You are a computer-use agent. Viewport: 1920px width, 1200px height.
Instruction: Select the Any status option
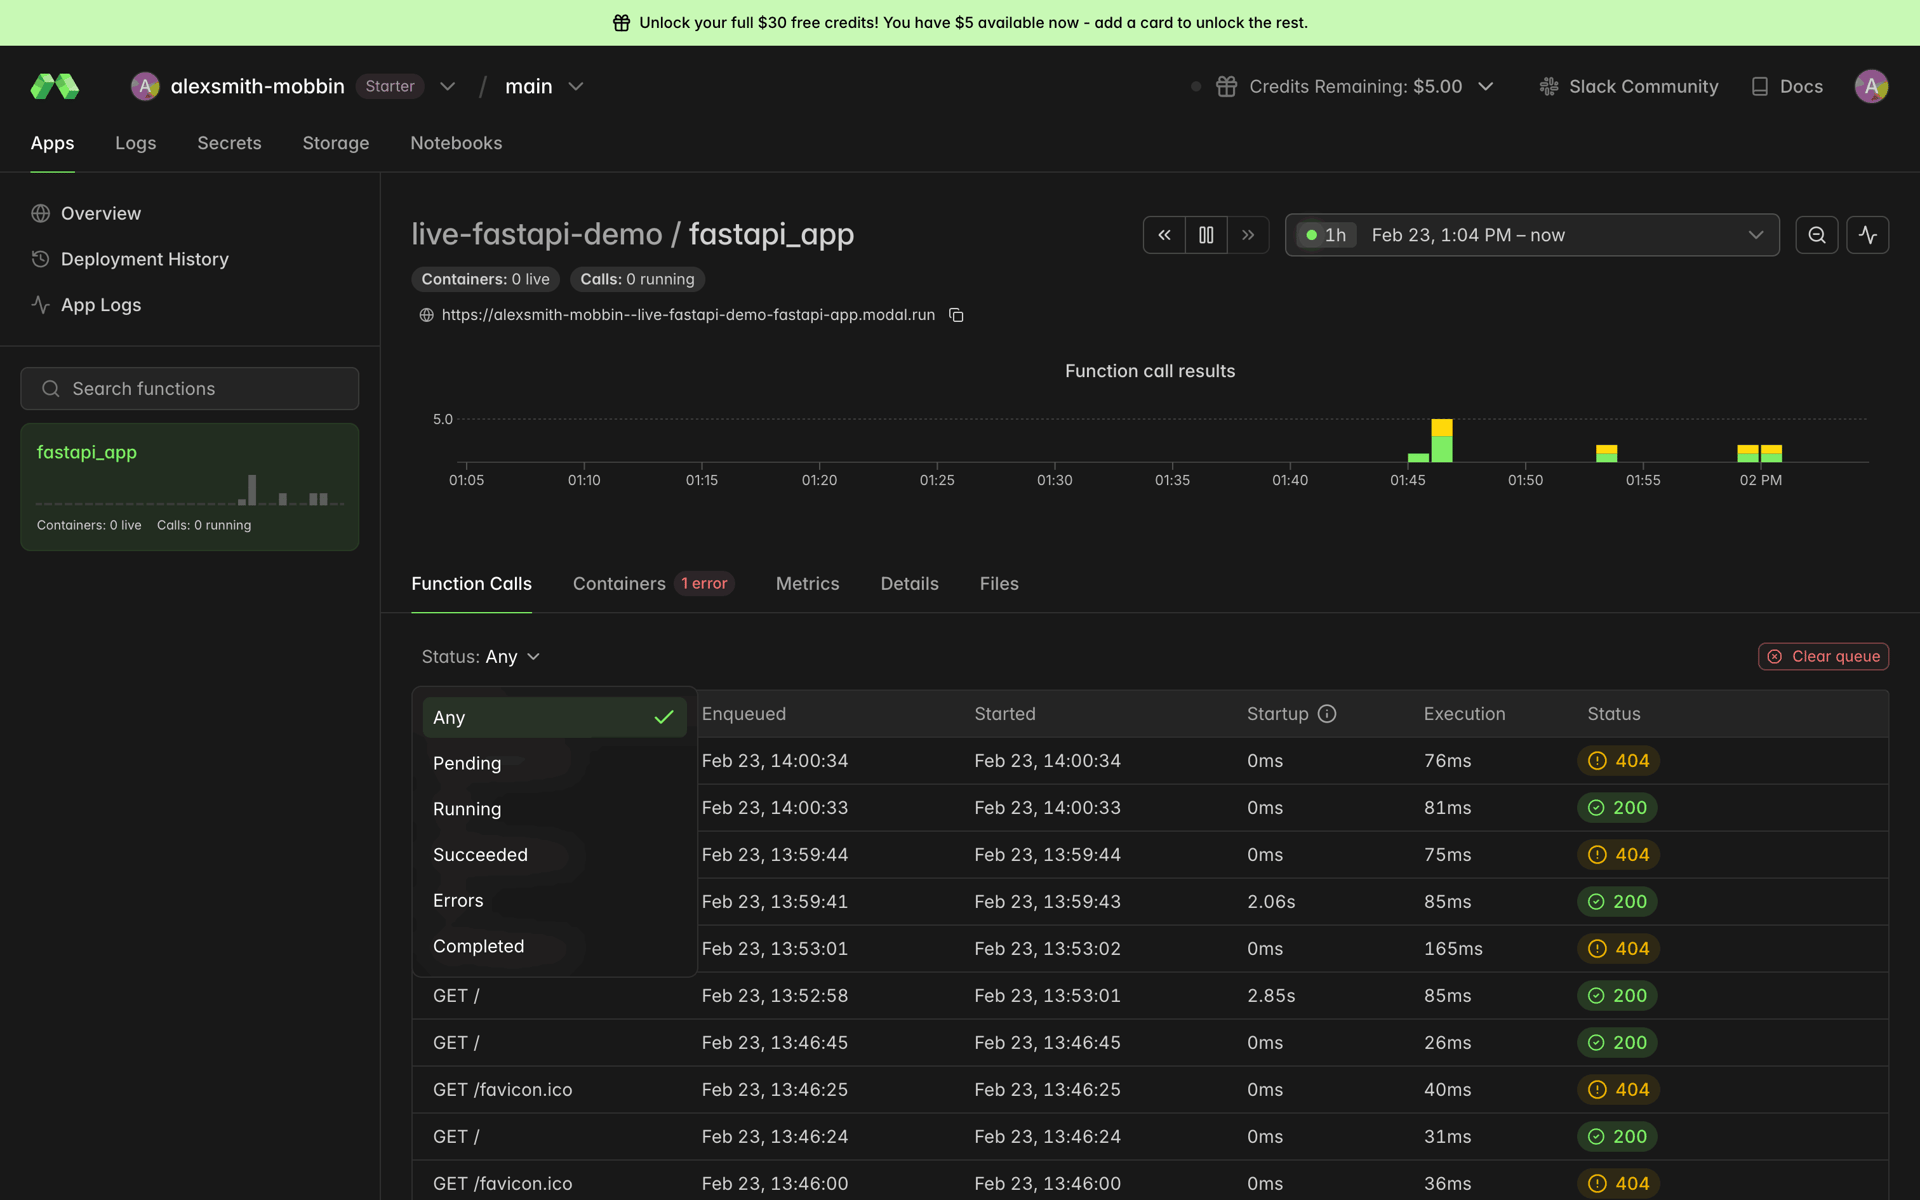click(554, 718)
